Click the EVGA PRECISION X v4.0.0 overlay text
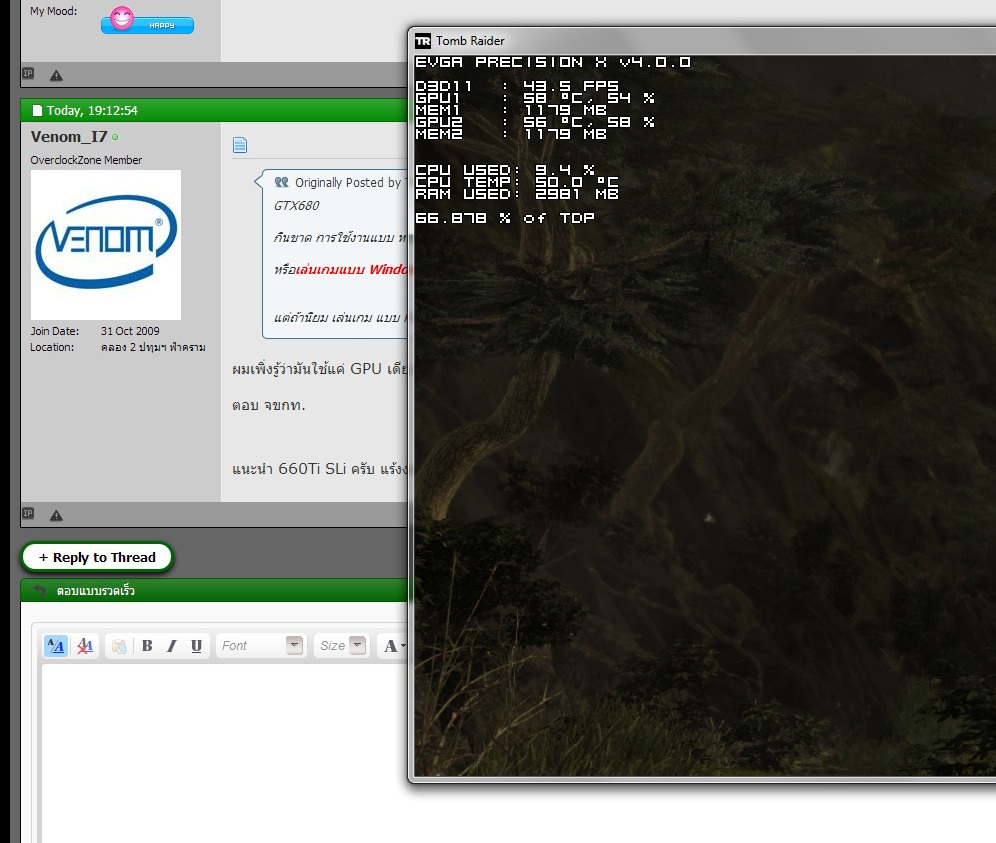The width and height of the screenshot is (996, 843). [553, 62]
